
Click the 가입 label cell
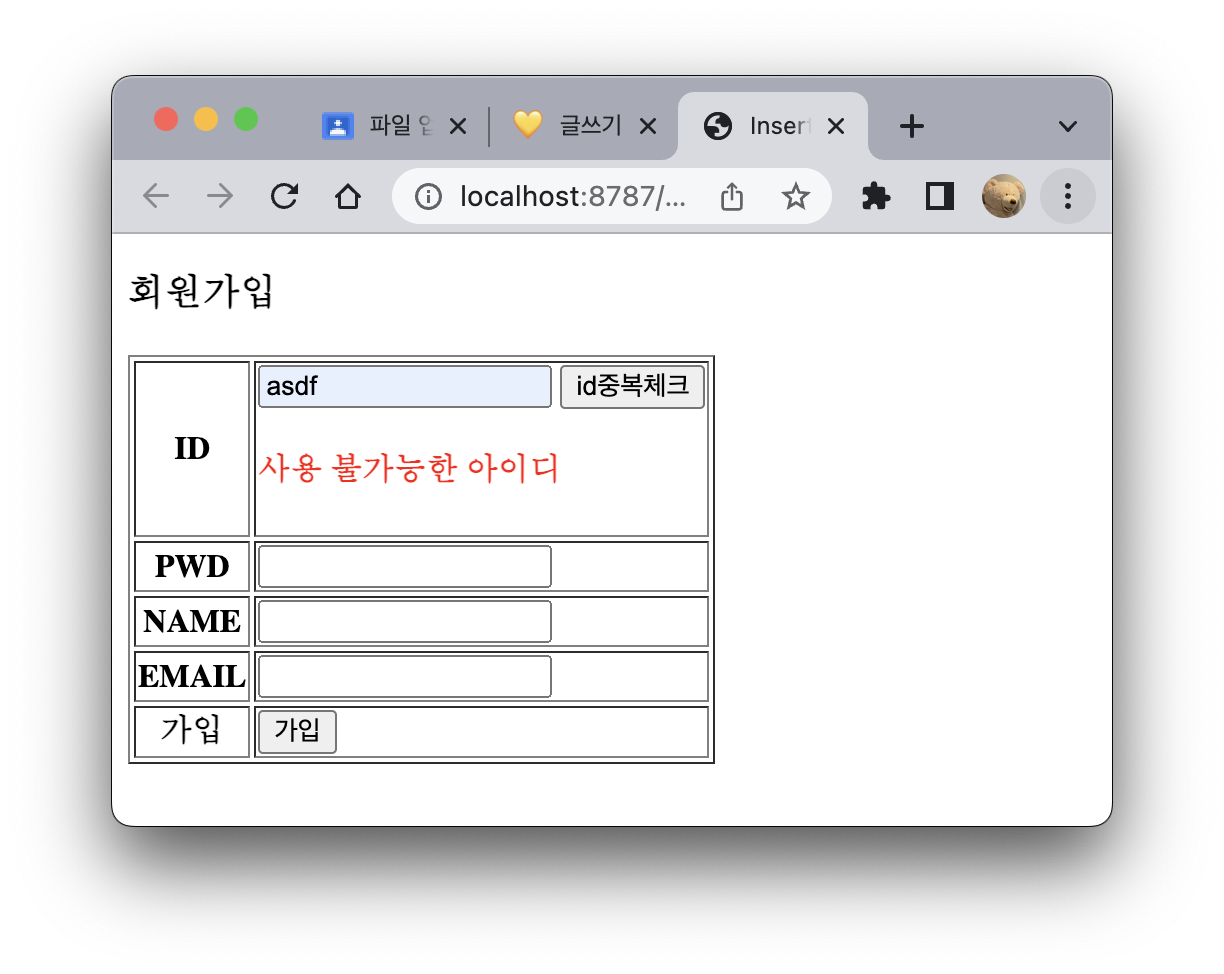tap(191, 731)
